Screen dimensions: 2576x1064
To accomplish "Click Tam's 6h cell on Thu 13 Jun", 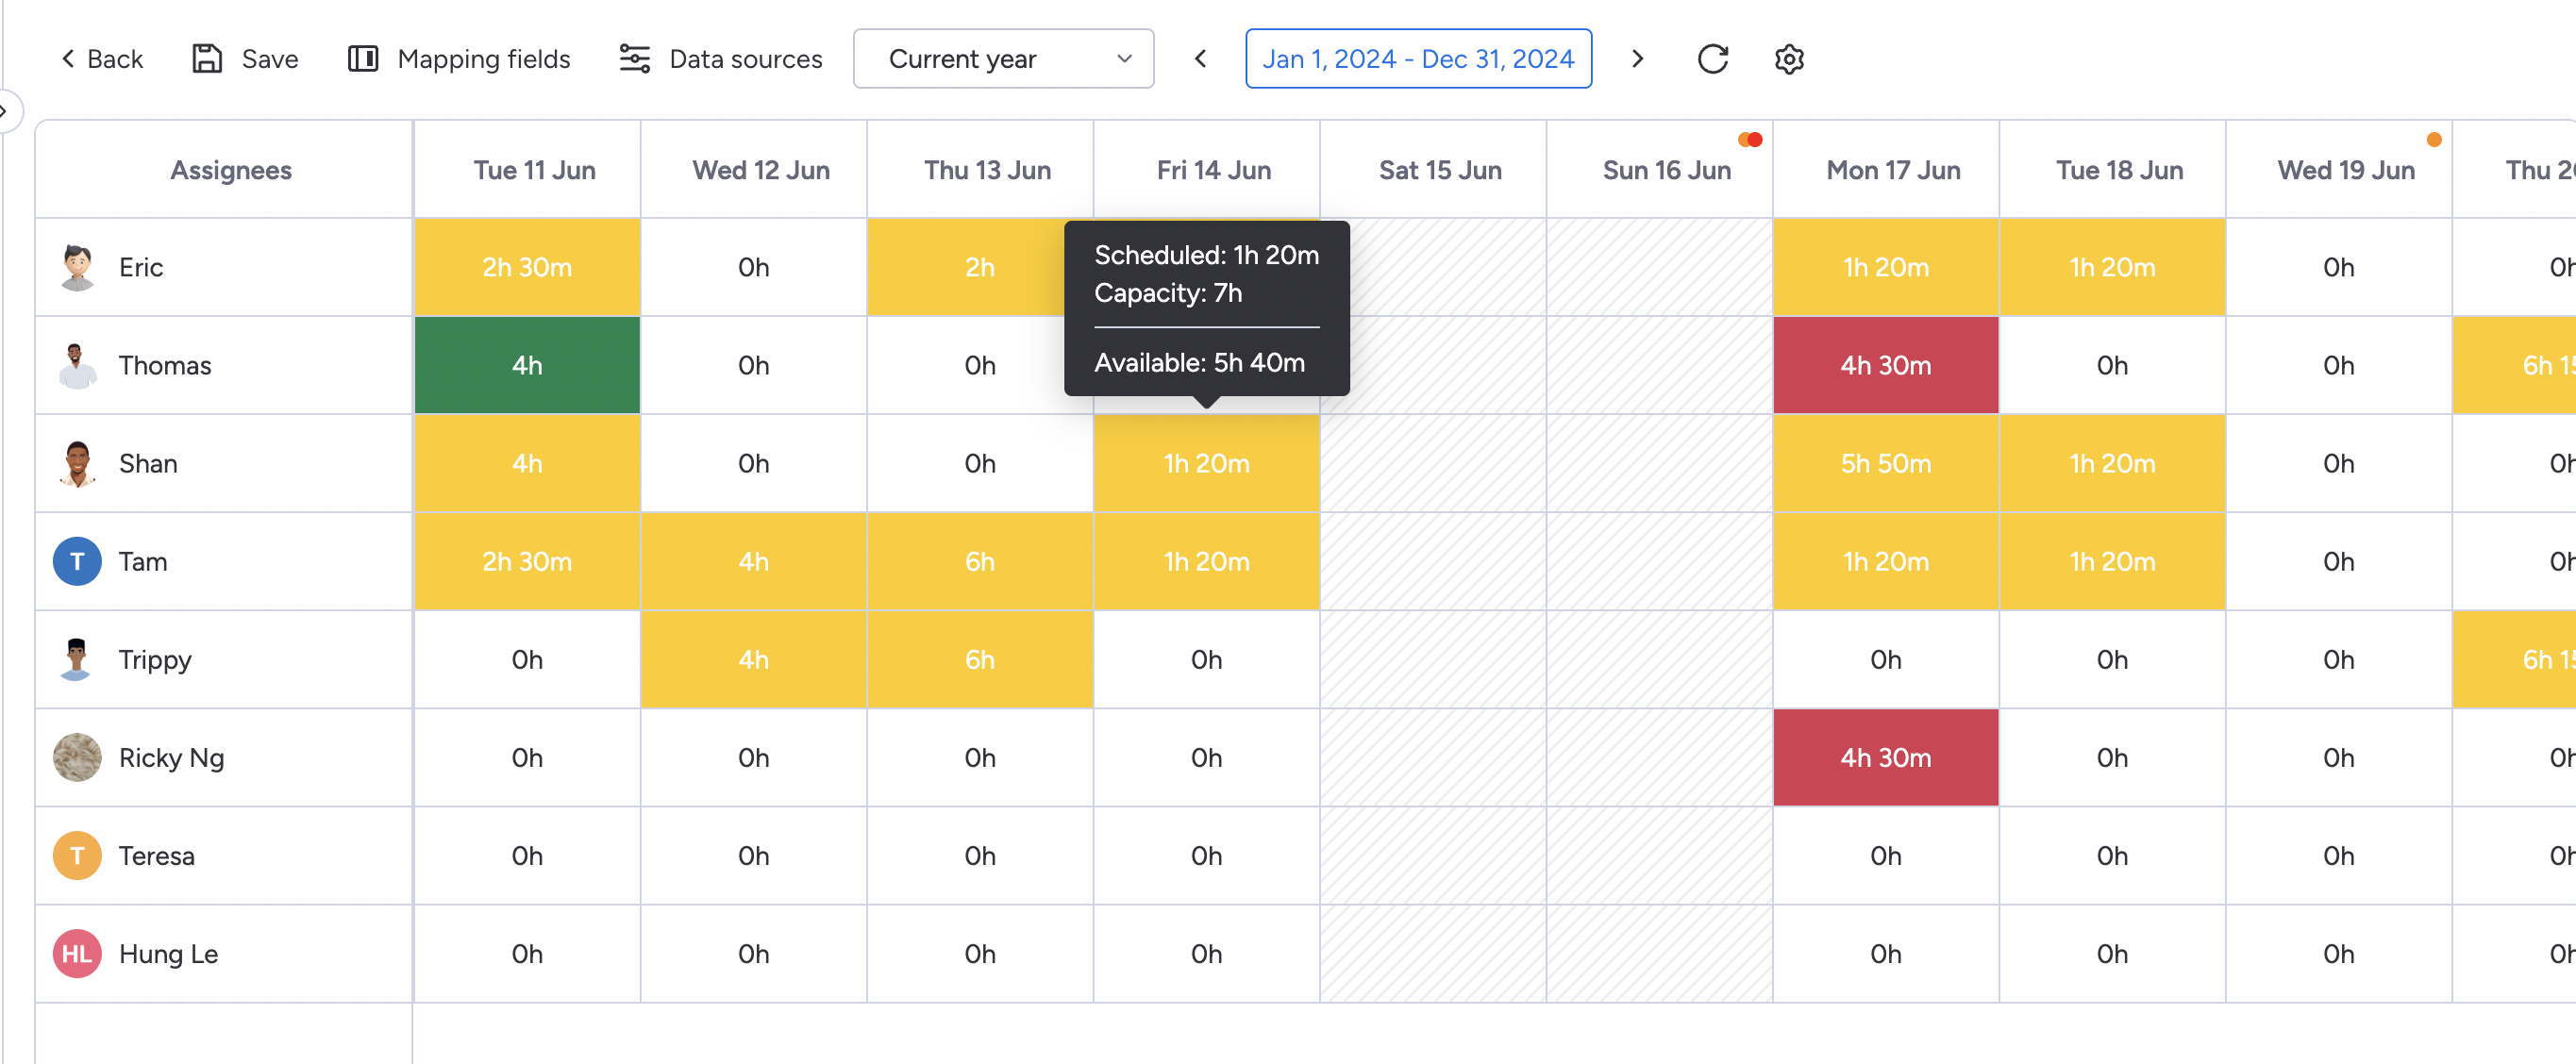I will (x=980, y=561).
